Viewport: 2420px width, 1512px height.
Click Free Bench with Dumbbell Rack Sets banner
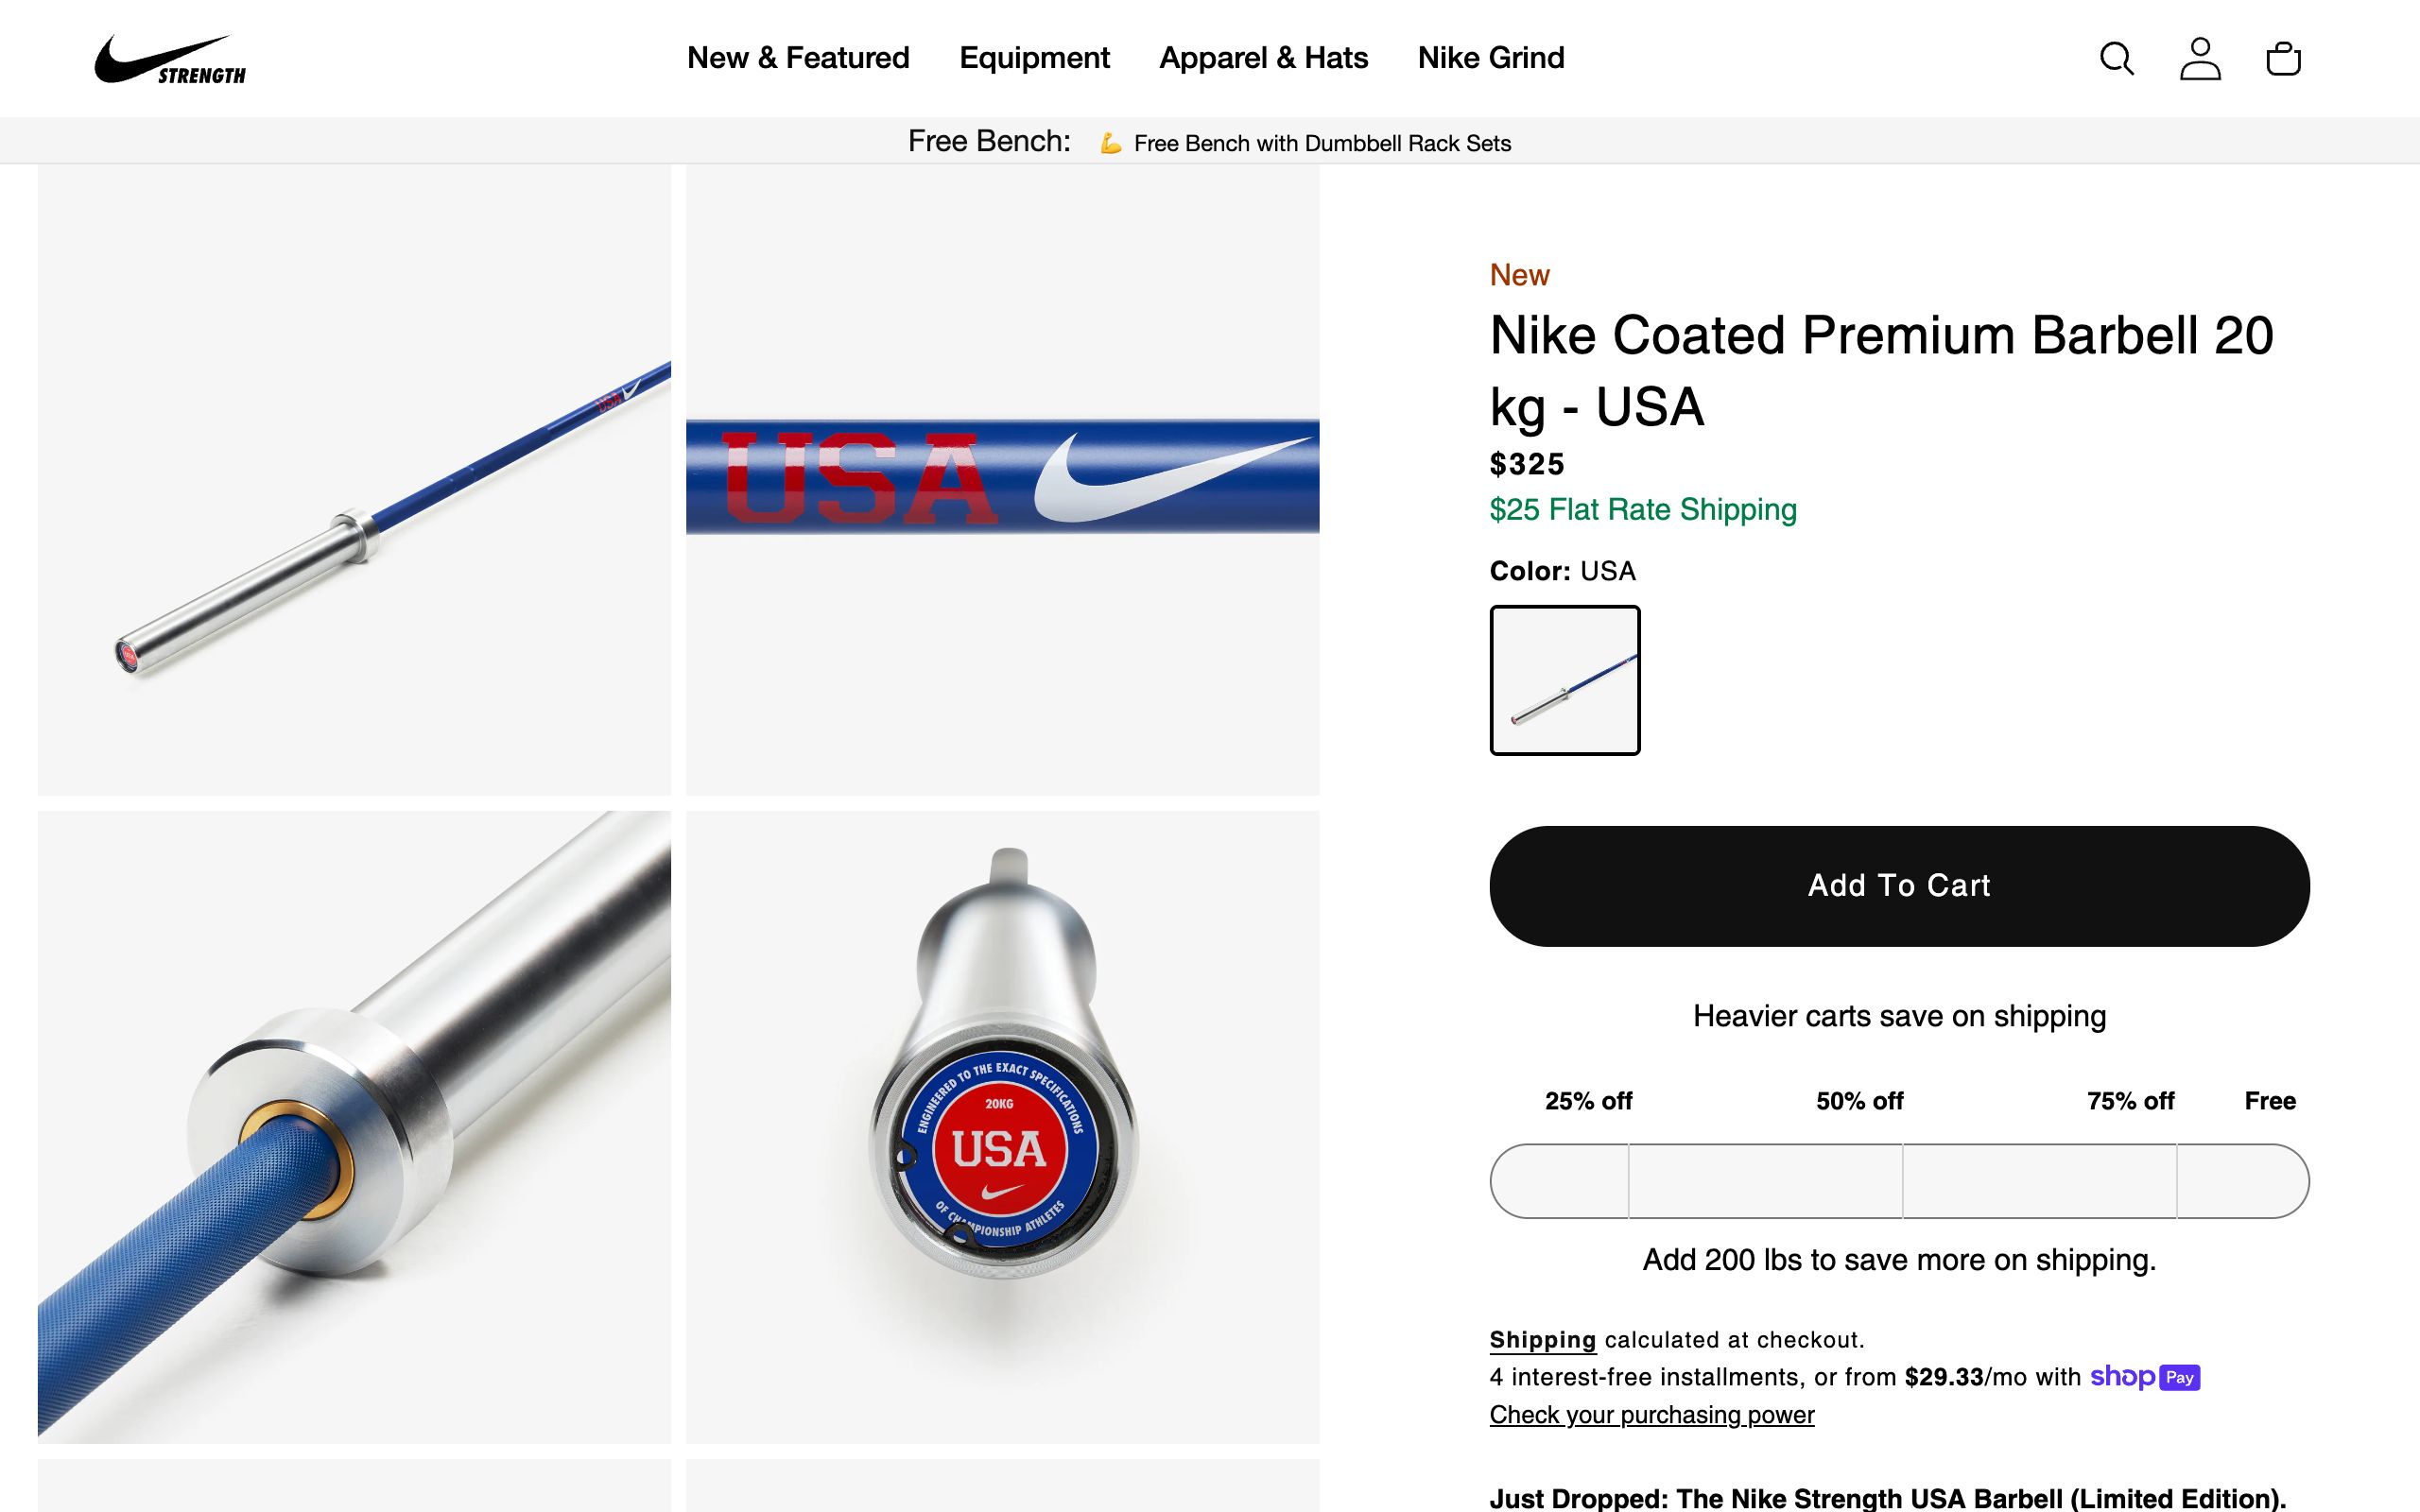coord(1321,144)
